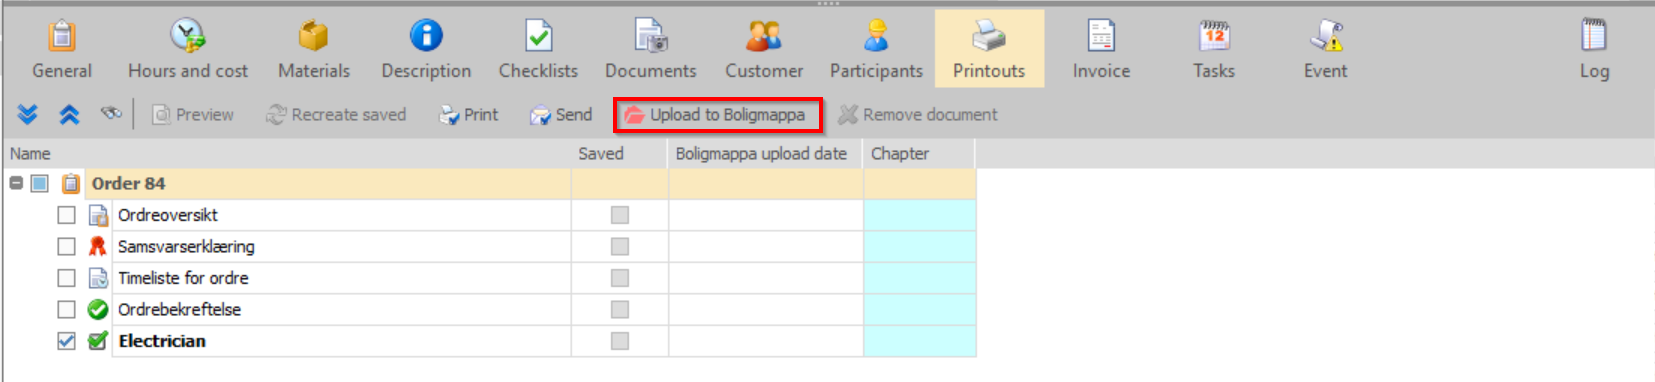Select the Printouts tab

[x=989, y=49]
